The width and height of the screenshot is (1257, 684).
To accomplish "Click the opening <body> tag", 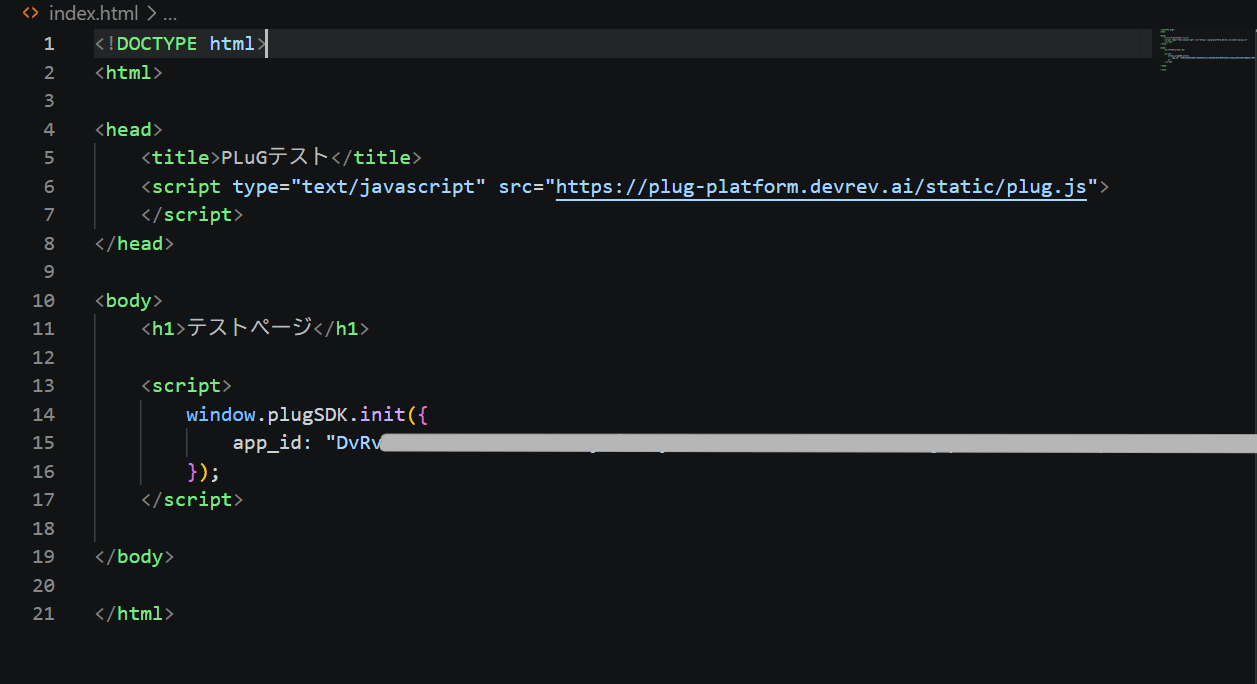I will click(128, 300).
